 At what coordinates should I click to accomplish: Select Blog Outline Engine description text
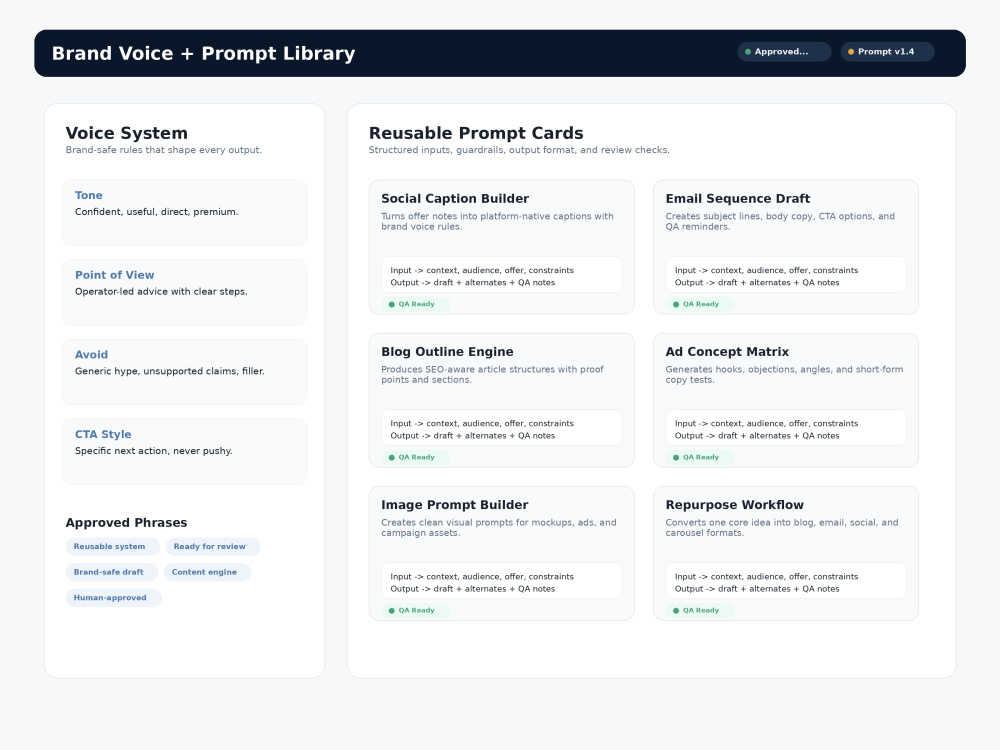point(492,374)
